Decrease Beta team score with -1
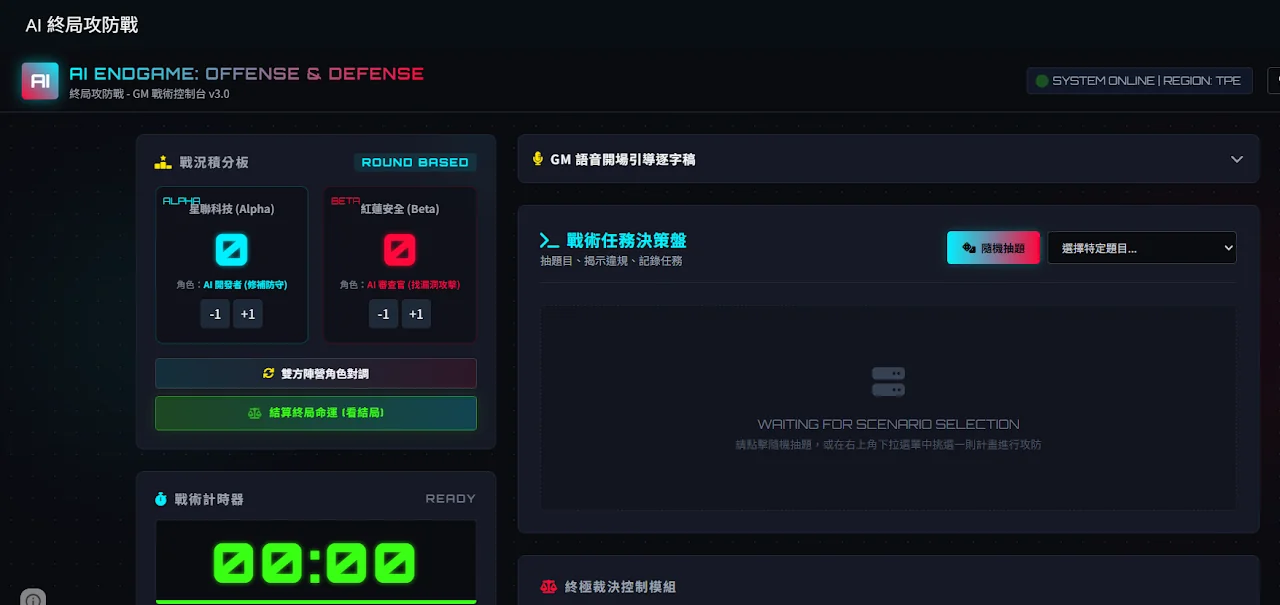 (383, 314)
